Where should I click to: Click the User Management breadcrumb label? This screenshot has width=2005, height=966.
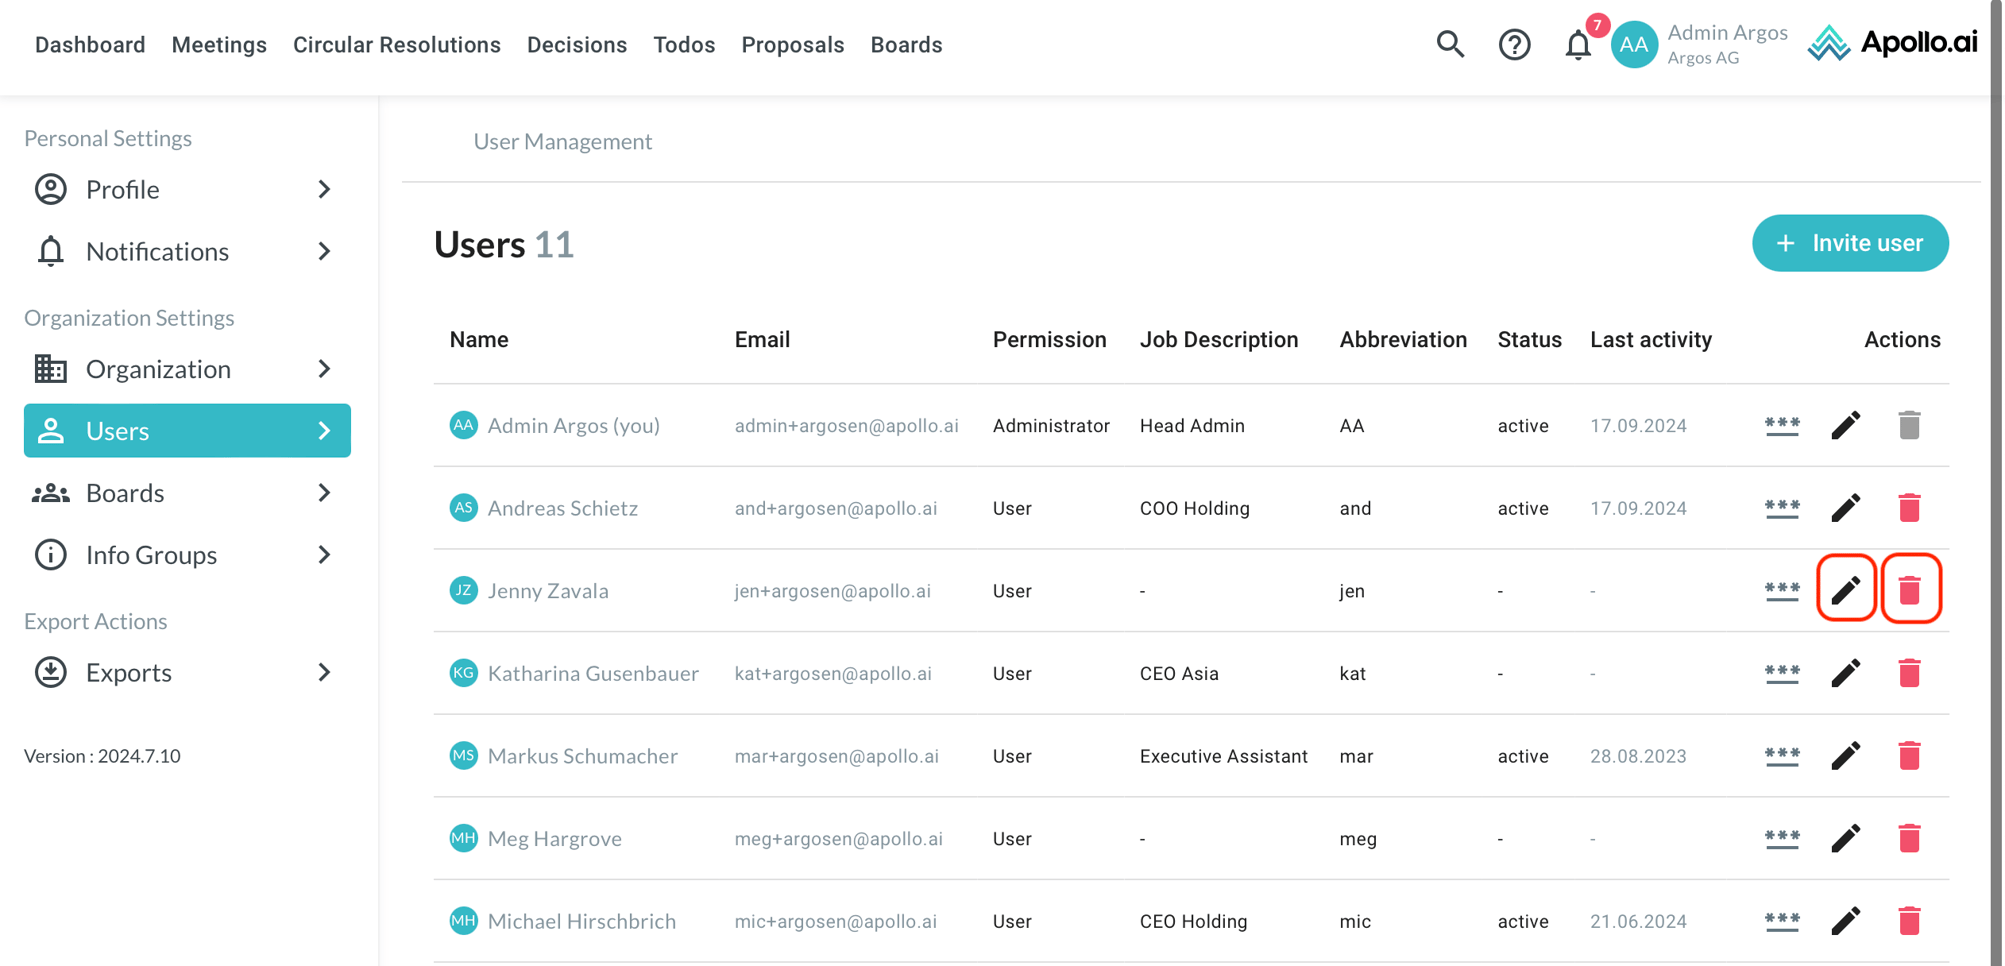pos(563,141)
